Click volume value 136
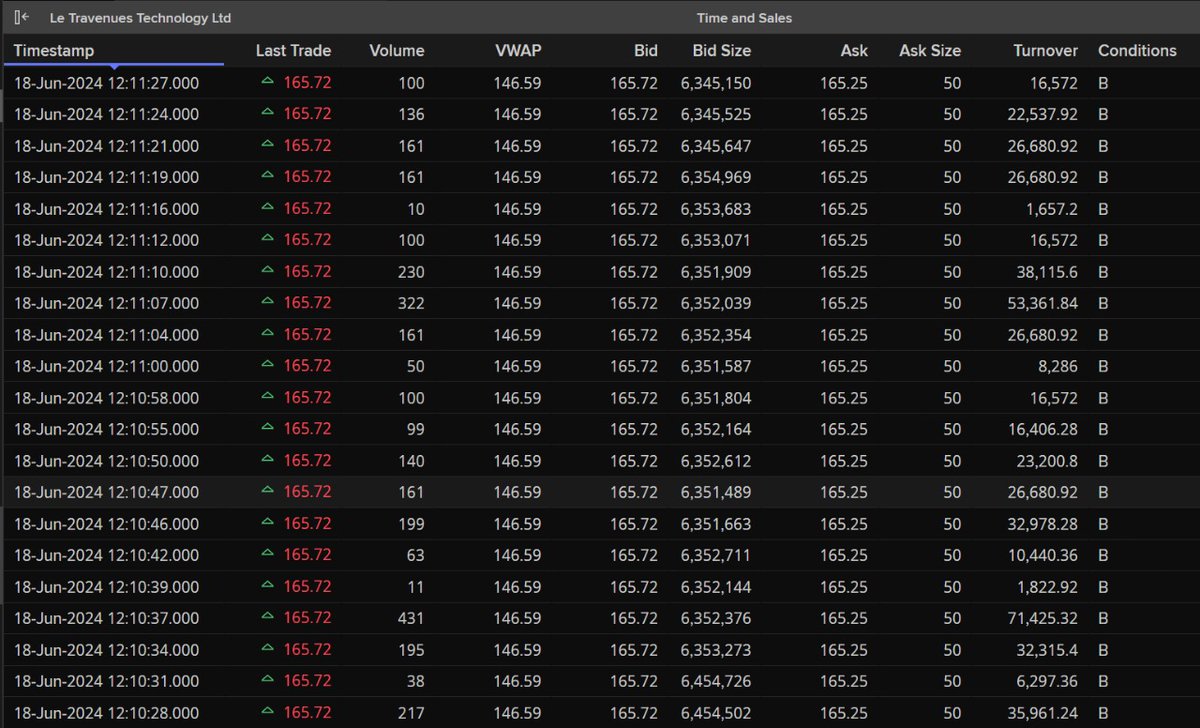Viewport: 1200px width, 728px height. point(411,115)
